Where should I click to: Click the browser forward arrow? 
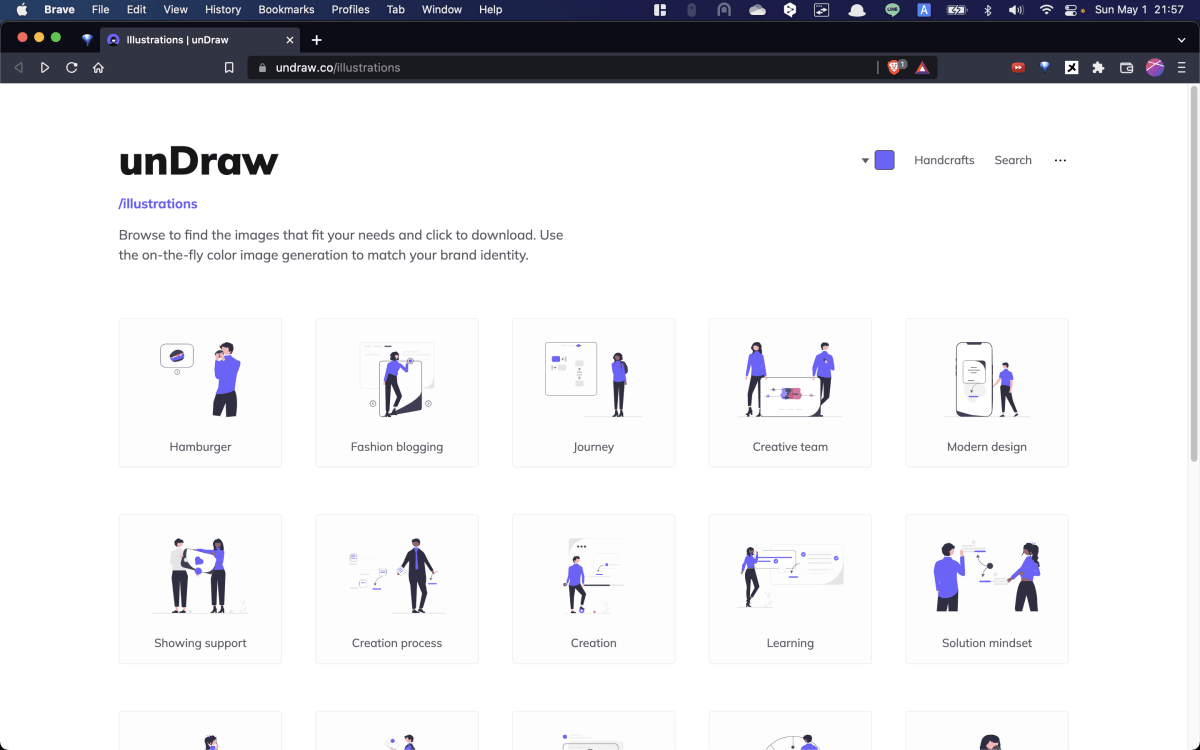click(45, 68)
